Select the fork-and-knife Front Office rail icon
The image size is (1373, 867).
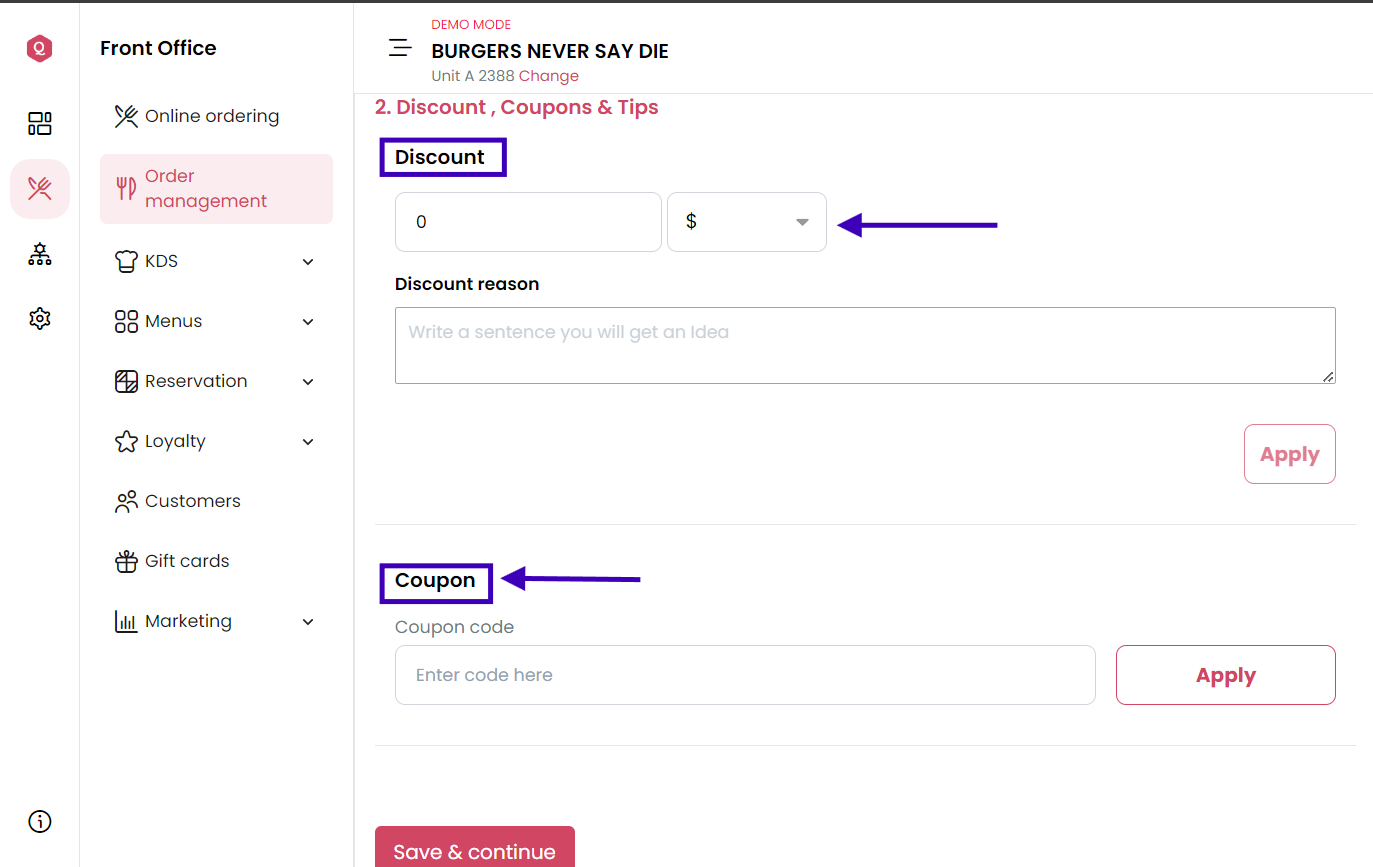tap(39, 188)
